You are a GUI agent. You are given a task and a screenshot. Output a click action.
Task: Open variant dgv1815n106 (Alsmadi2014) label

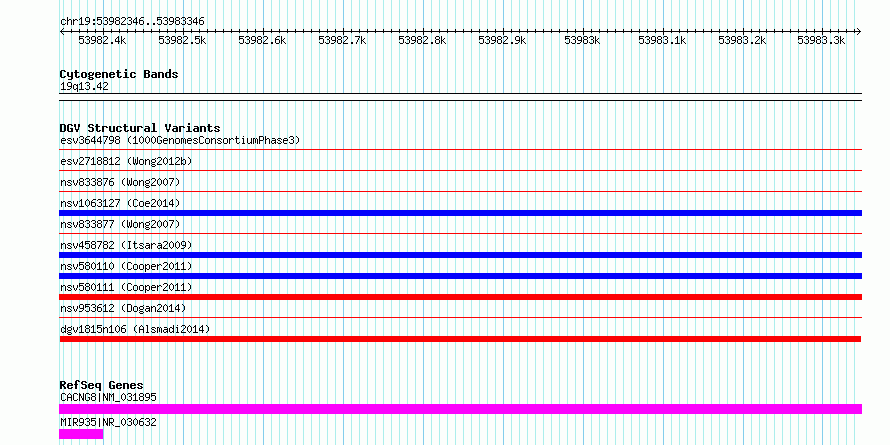(135, 329)
